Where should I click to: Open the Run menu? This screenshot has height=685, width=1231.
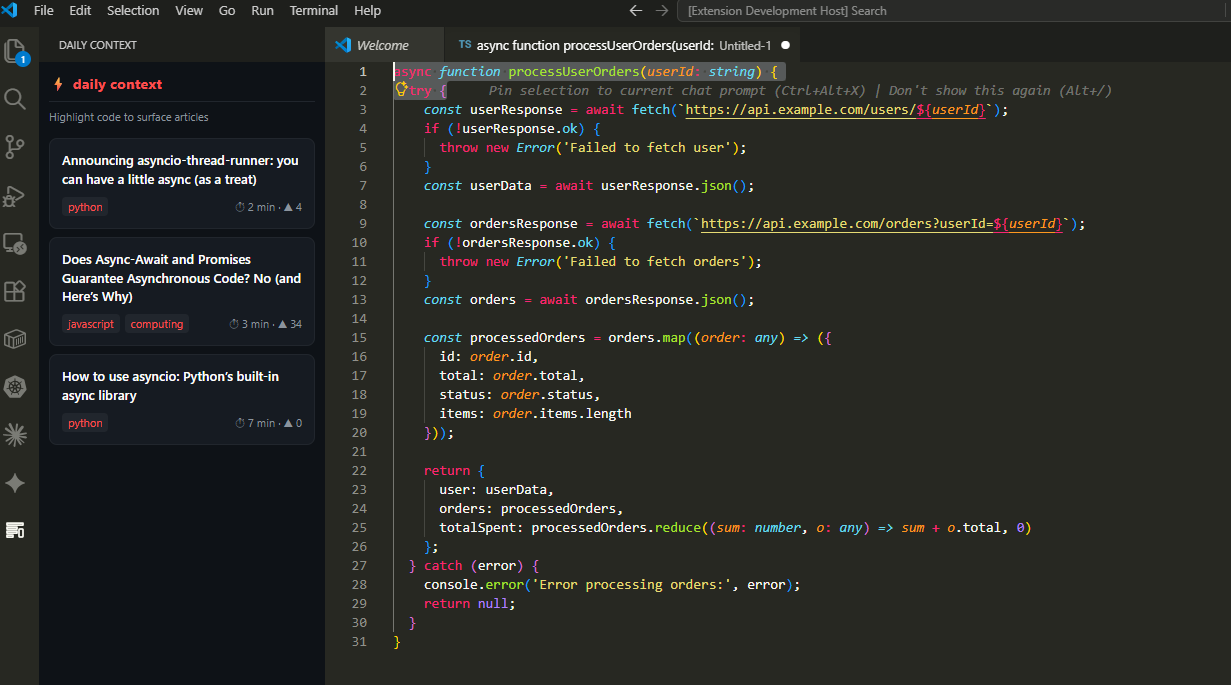point(262,10)
